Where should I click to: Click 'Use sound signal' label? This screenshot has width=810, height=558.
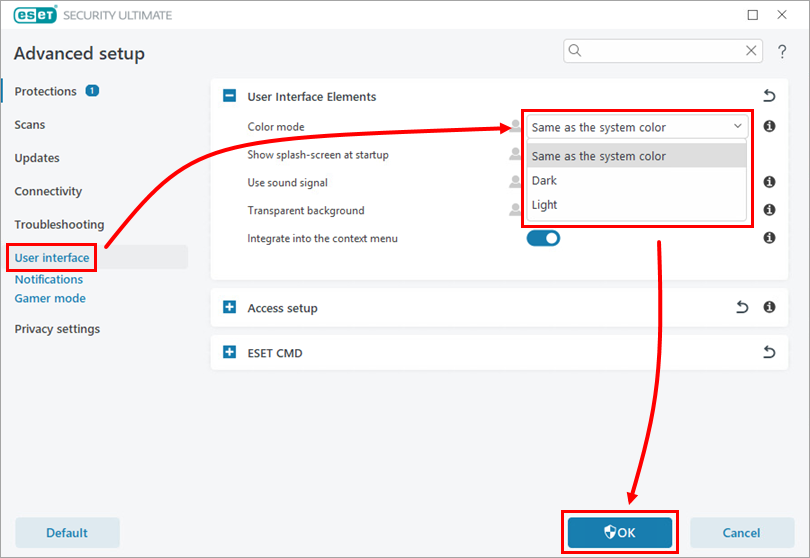[287, 182]
